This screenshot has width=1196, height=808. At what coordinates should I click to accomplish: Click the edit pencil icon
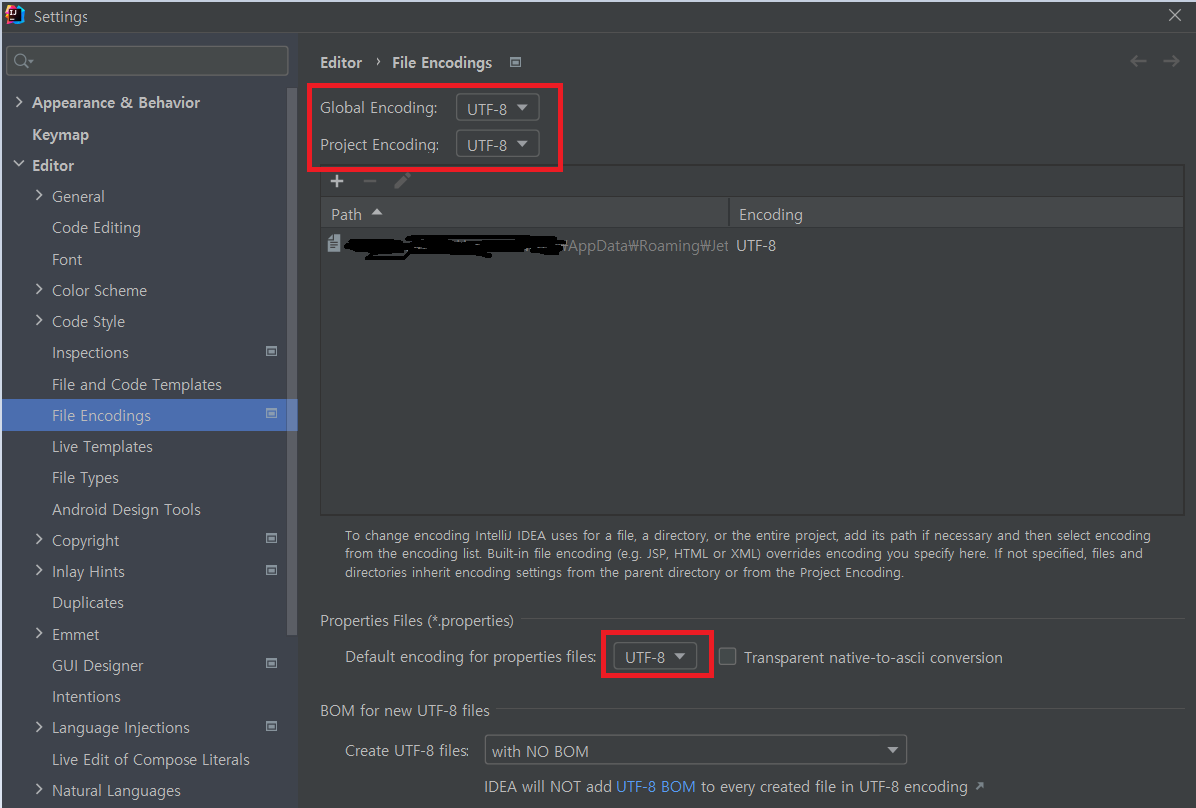(x=403, y=181)
